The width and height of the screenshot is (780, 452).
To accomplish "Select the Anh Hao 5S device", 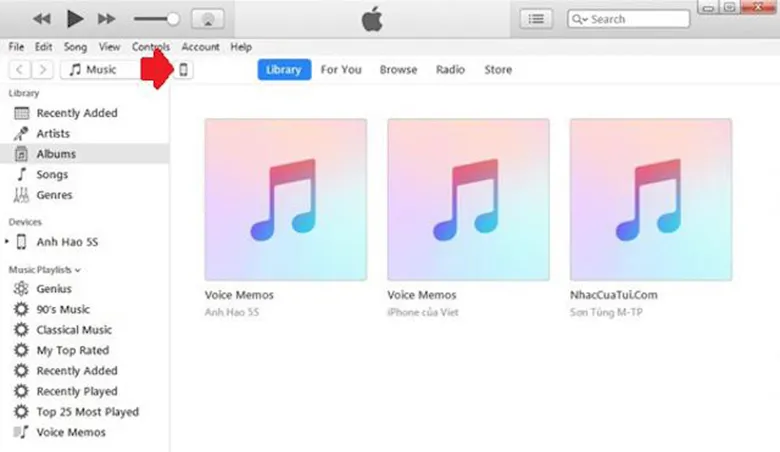I will (x=67, y=242).
